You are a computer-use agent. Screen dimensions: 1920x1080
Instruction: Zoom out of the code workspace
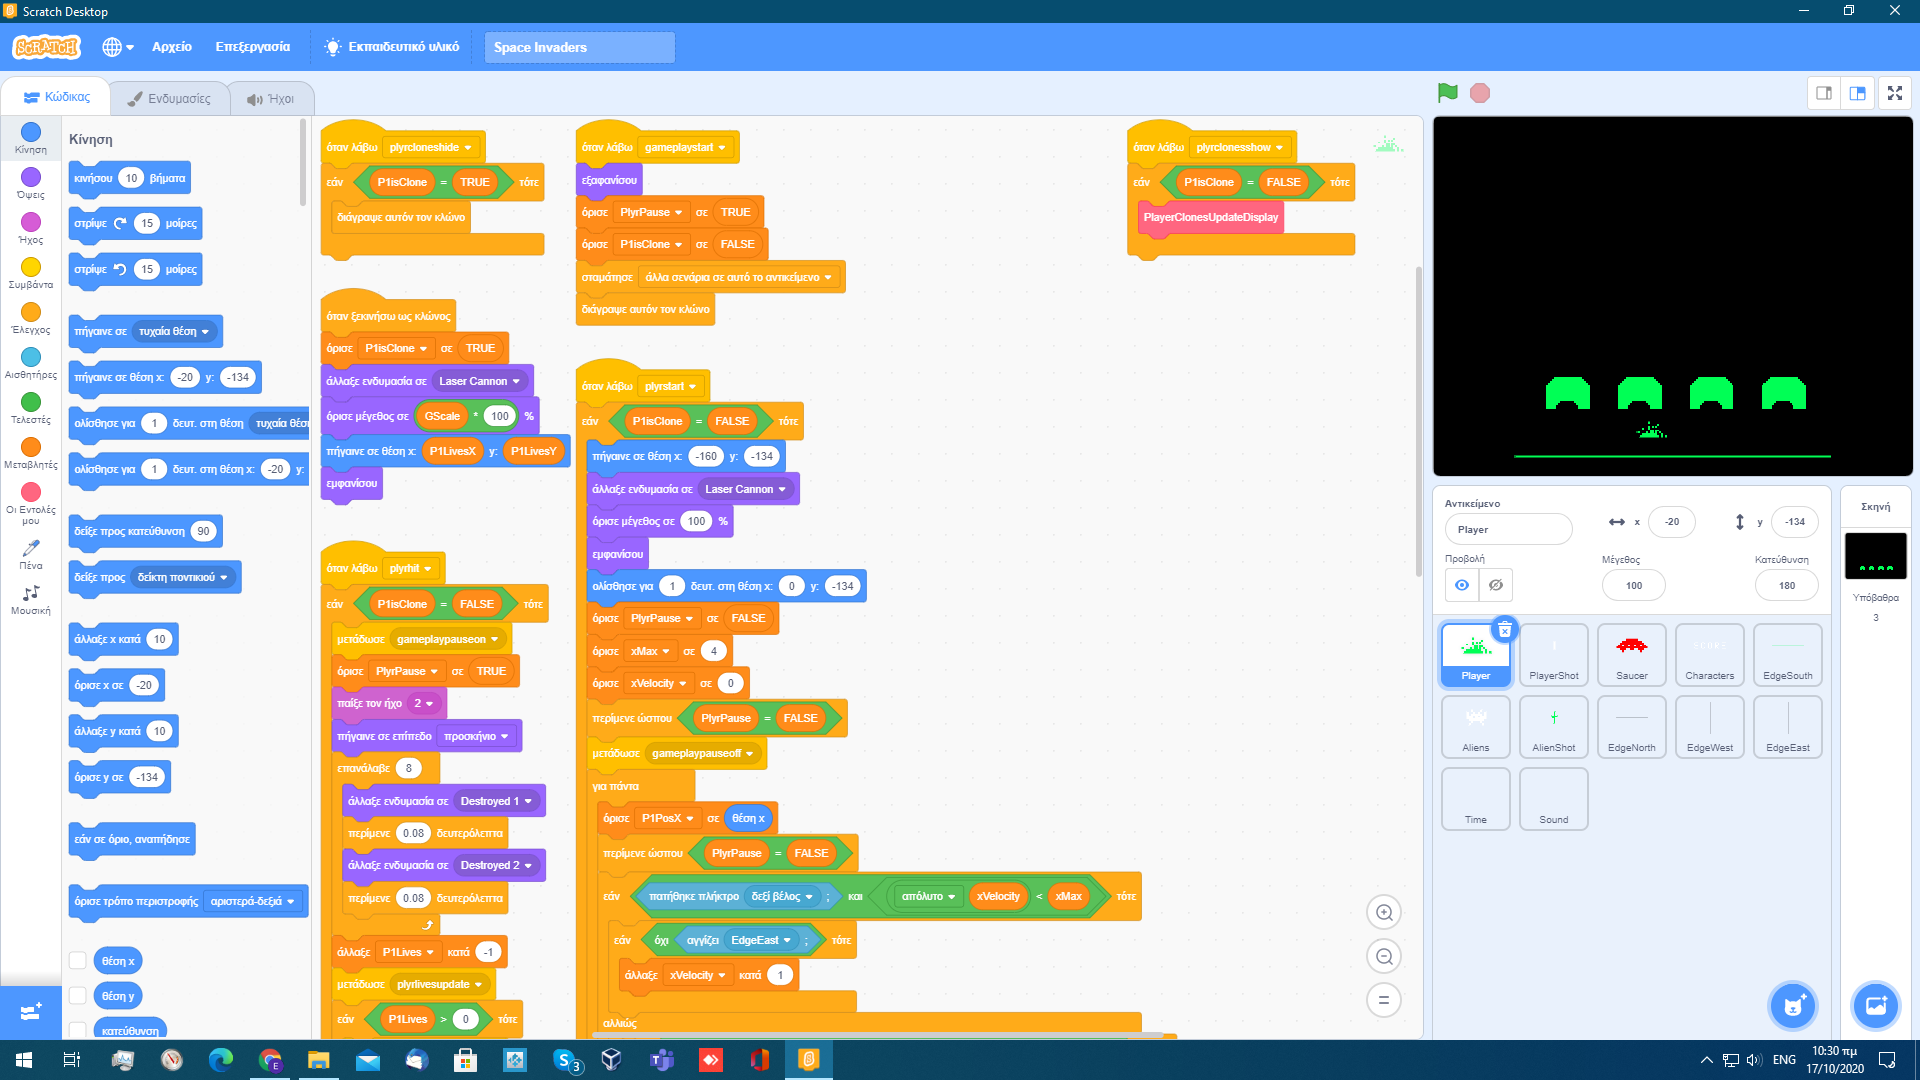pos(1384,956)
